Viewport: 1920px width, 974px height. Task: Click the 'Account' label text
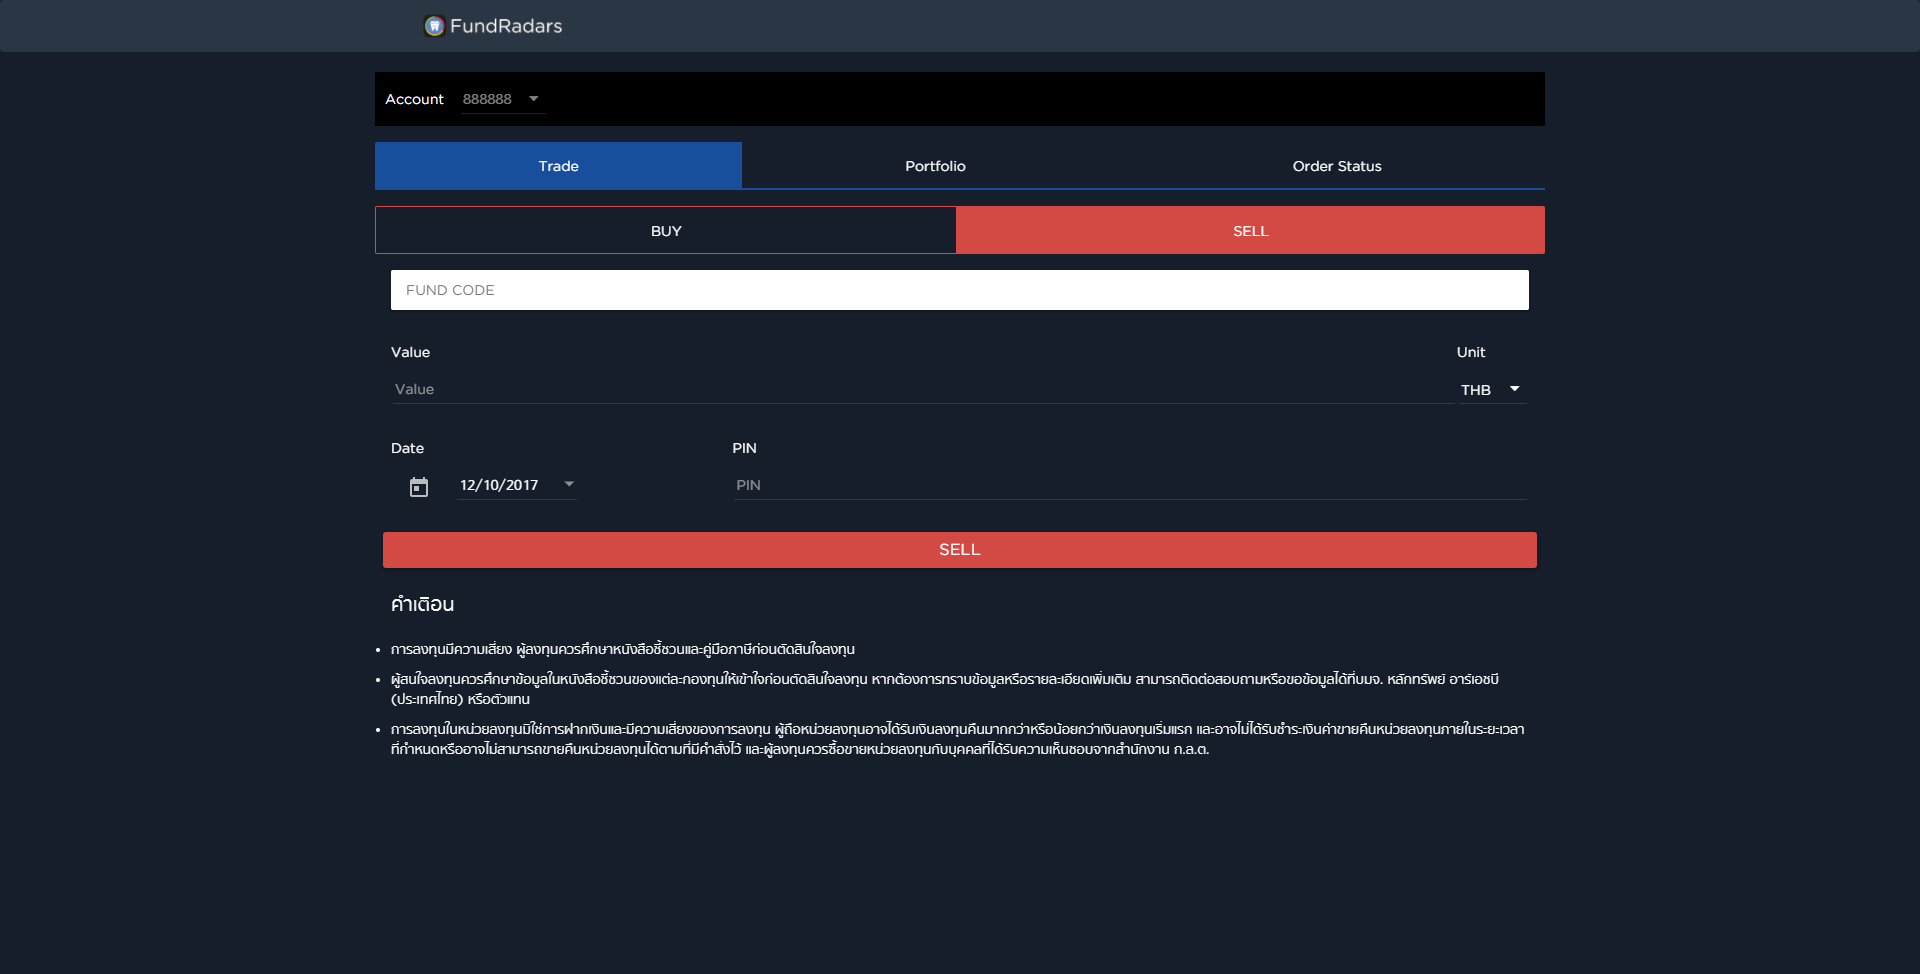[414, 99]
